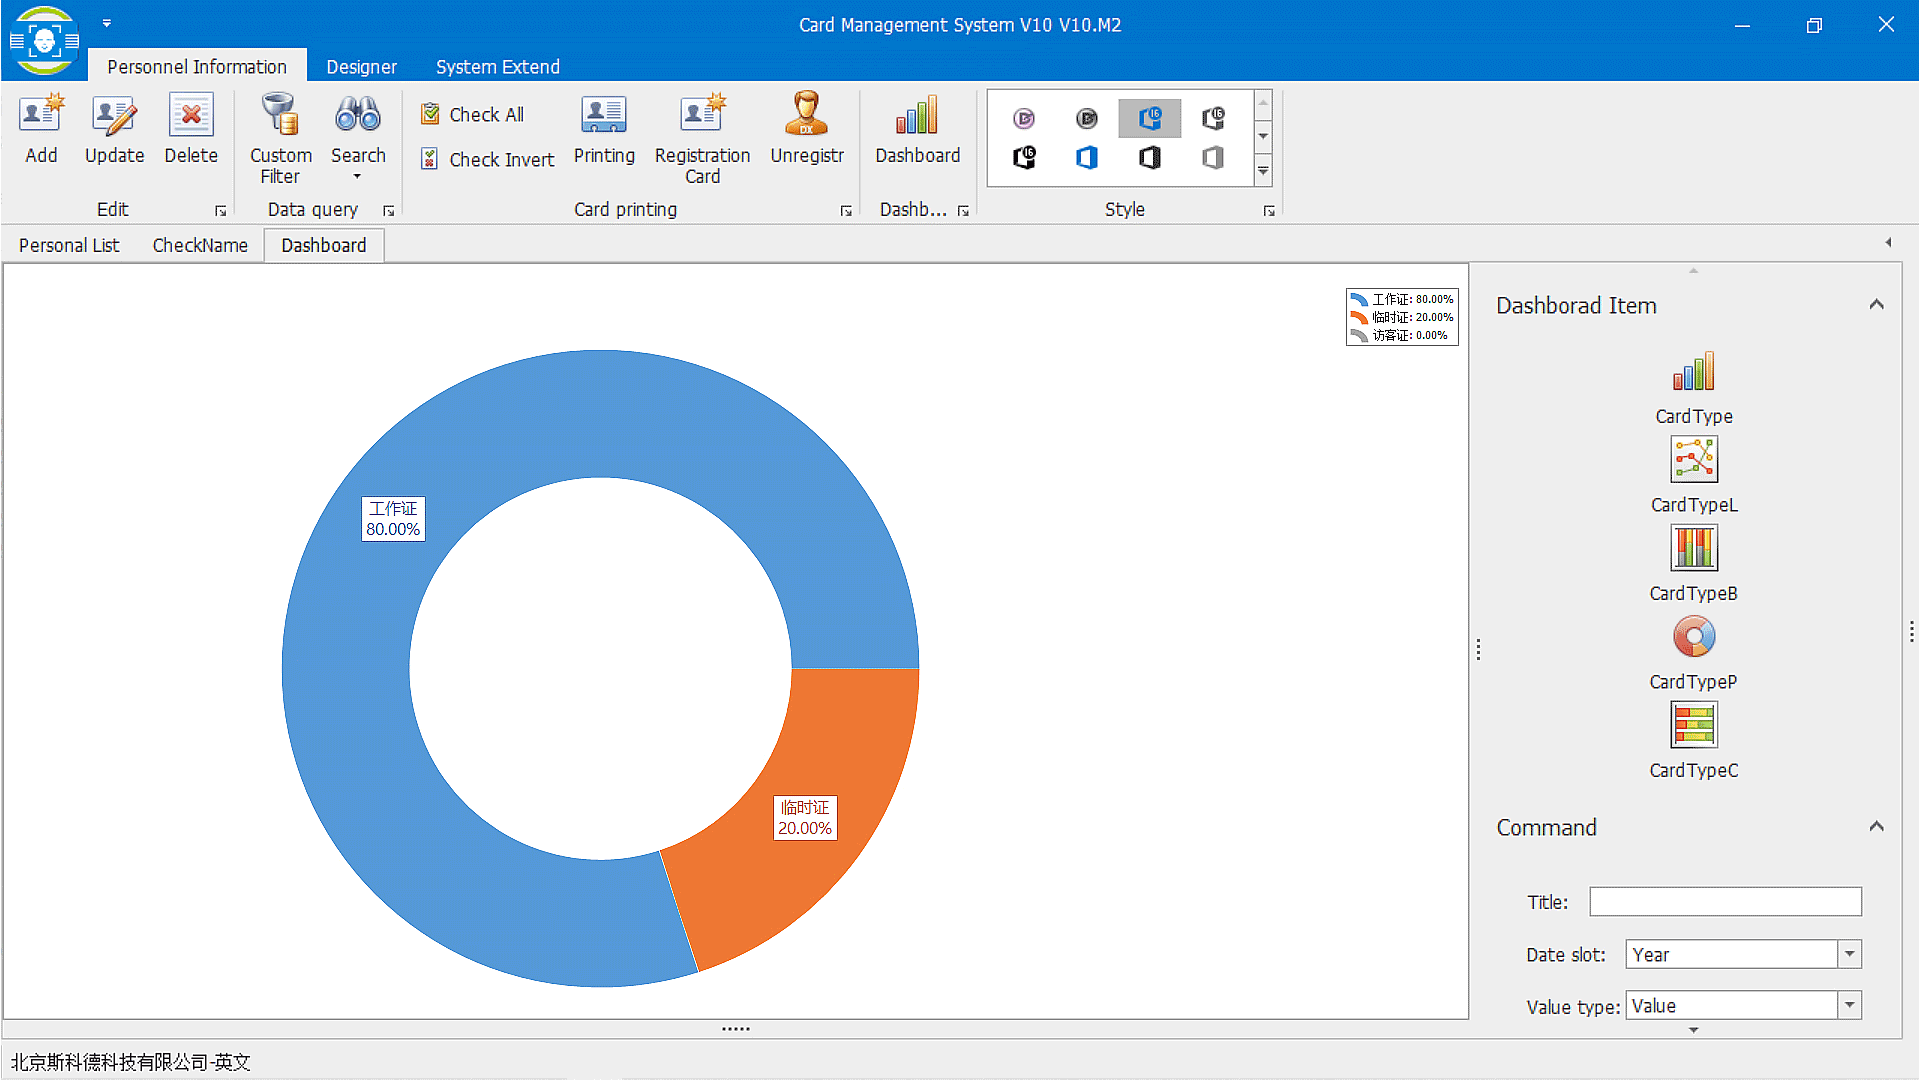Switch to the Personal List tab

[x=69, y=245]
